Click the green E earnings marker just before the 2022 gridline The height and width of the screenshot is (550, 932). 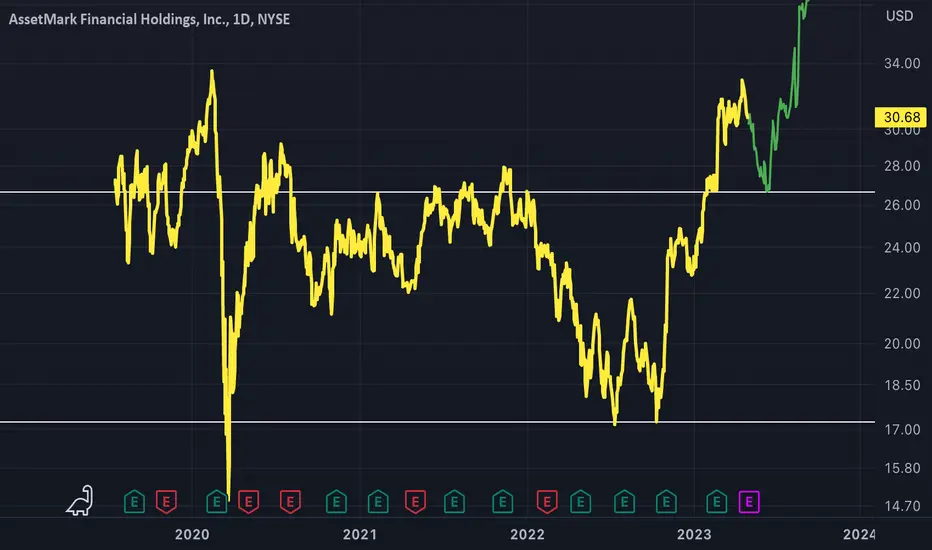pyautogui.click(x=503, y=502)
